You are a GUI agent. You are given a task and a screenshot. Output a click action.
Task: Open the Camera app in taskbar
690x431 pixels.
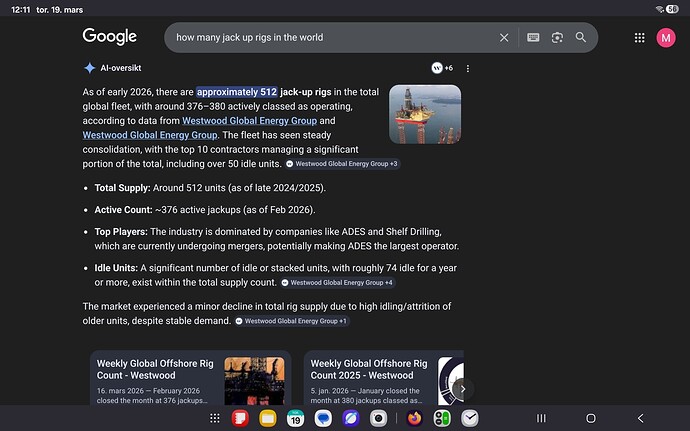pyautogui.click(x=378, y=418)
